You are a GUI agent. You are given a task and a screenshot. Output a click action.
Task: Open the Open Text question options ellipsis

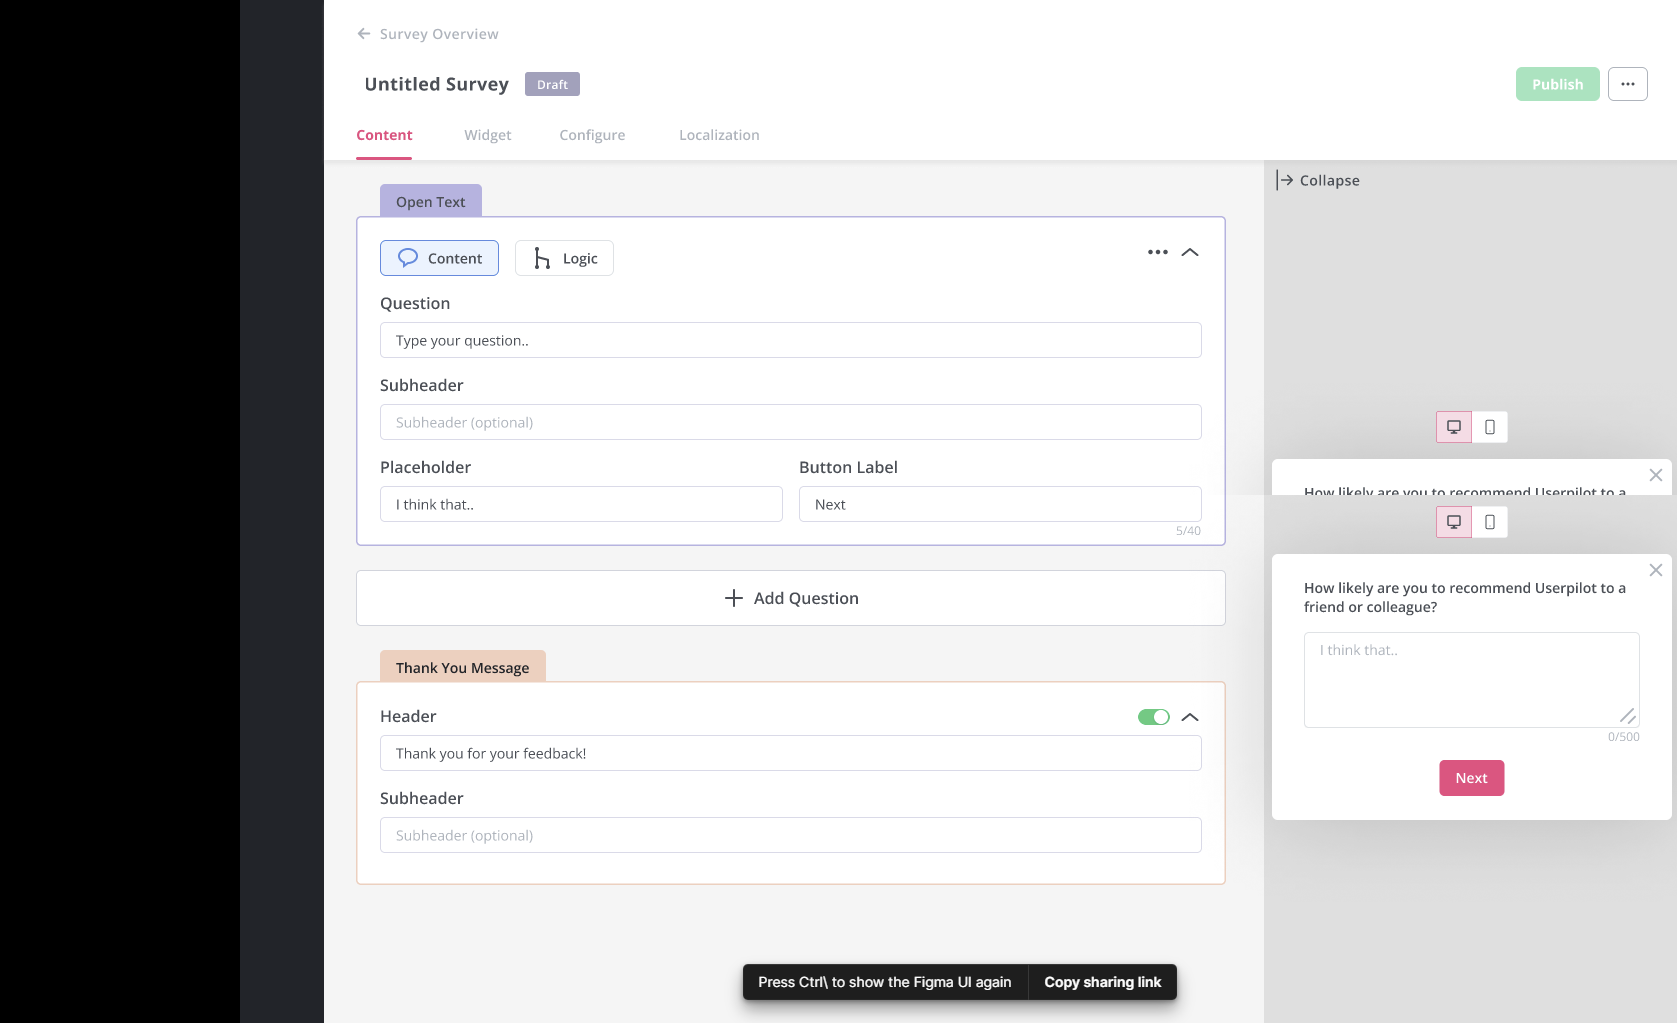point(1157,252)
